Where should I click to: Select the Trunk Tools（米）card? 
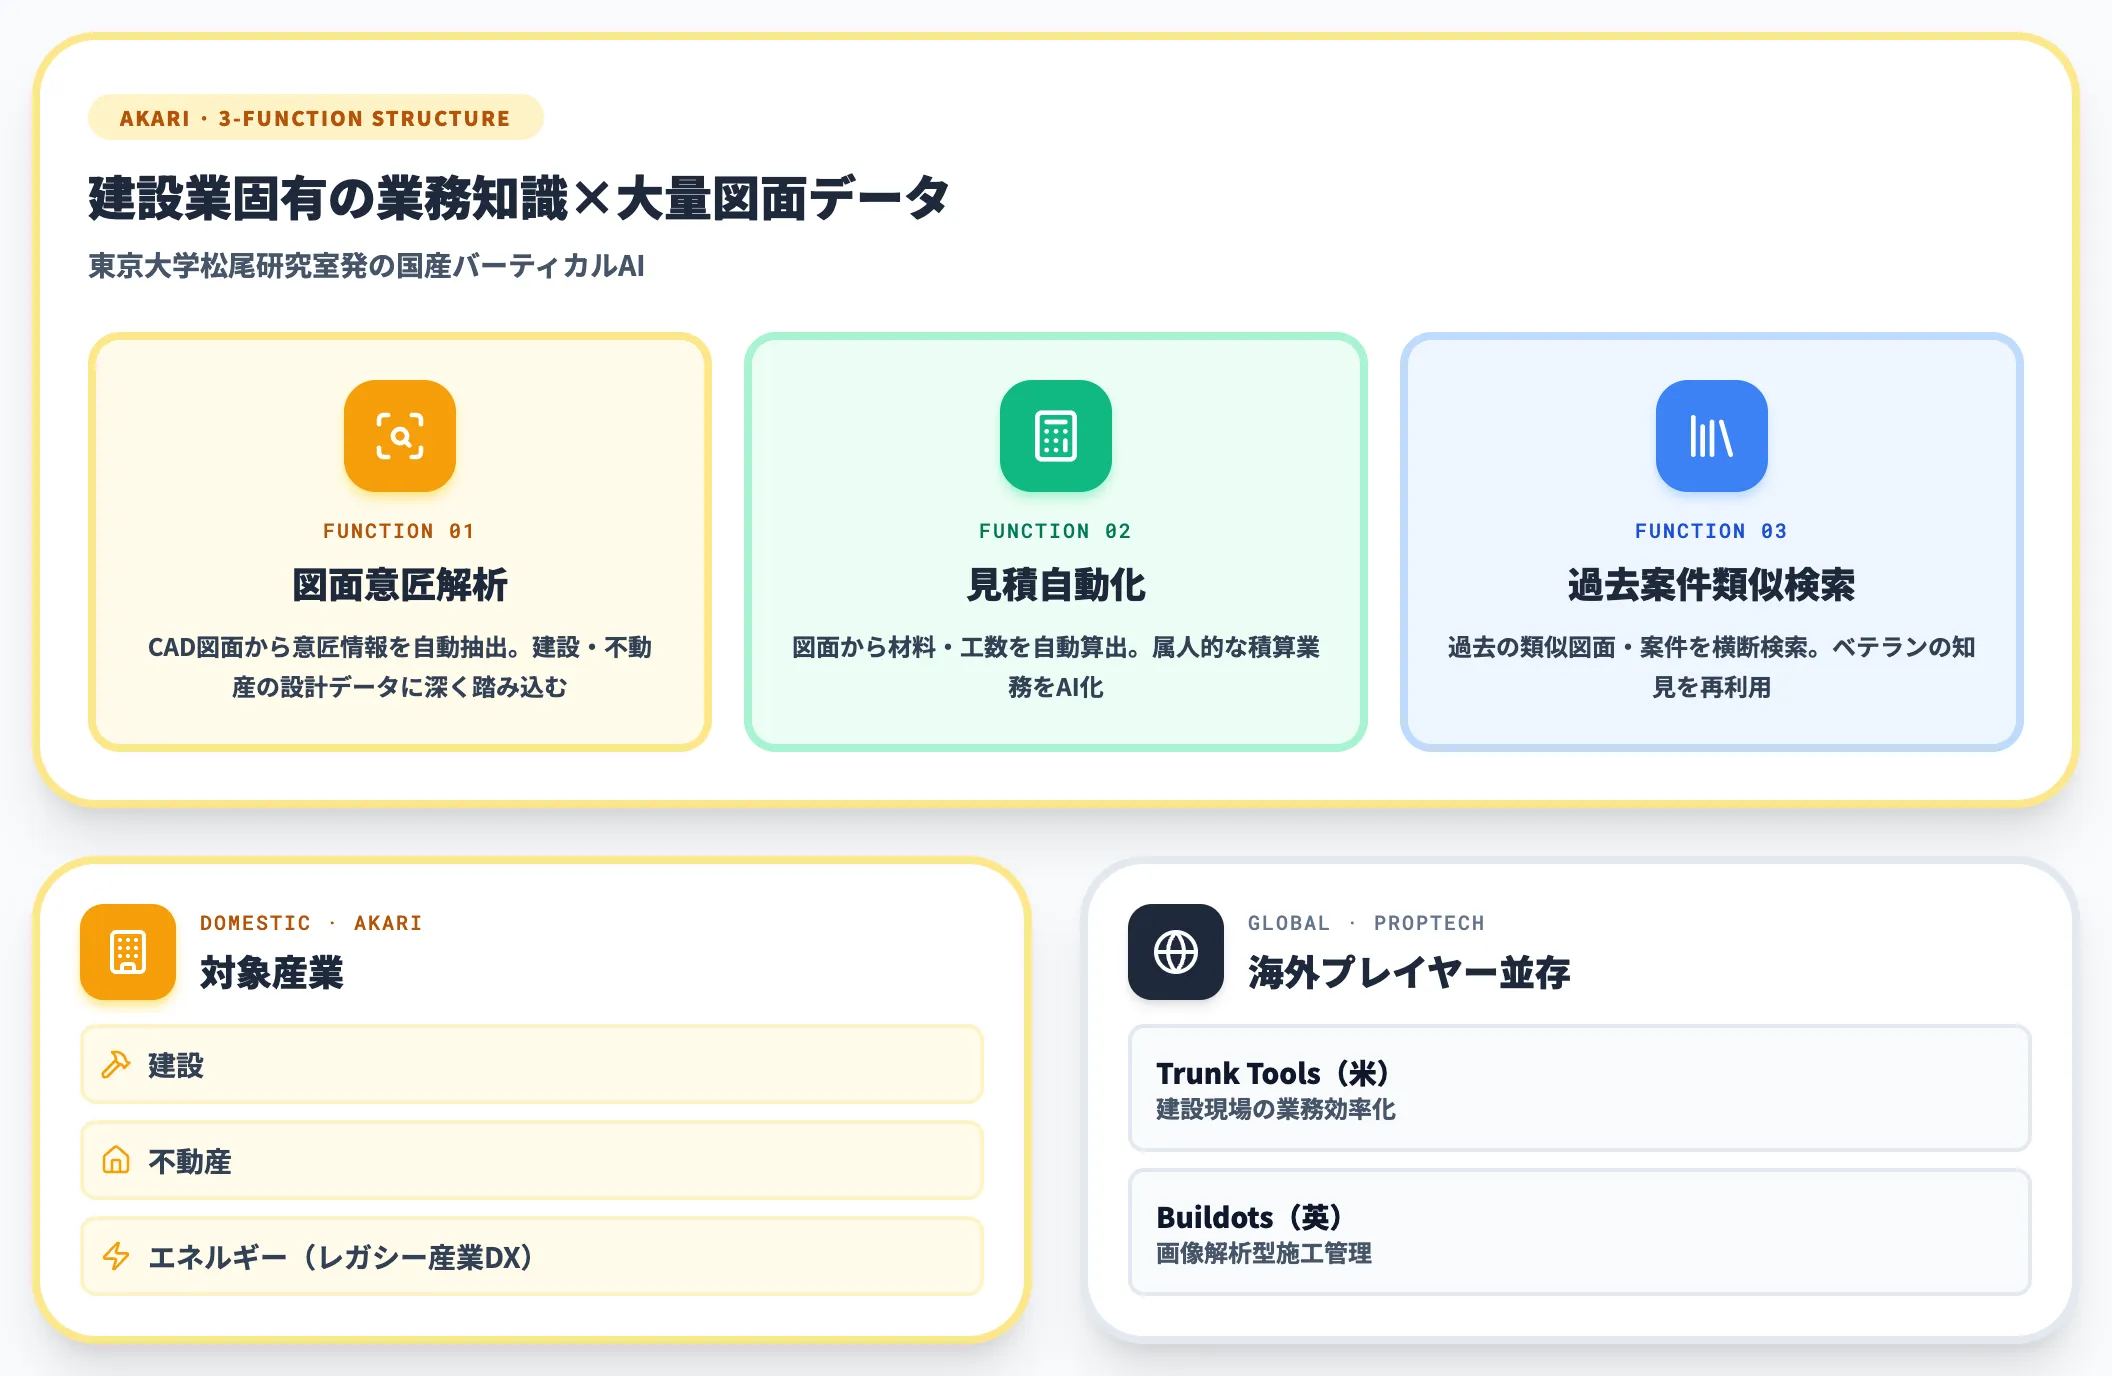pos(1580,1088)
